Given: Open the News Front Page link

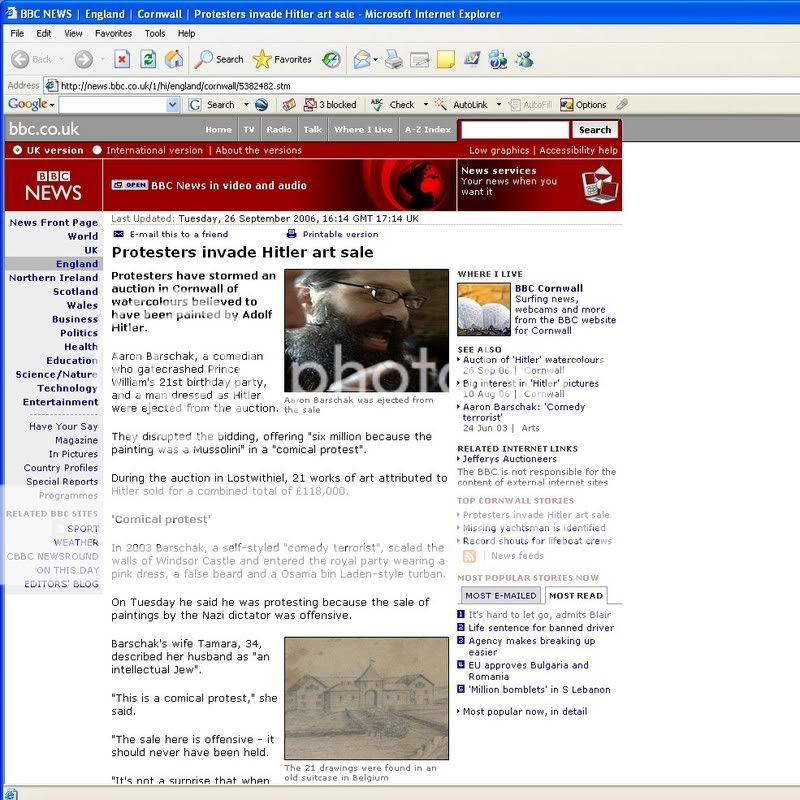Looking at the screenshot, I should (x=54, y=222).
